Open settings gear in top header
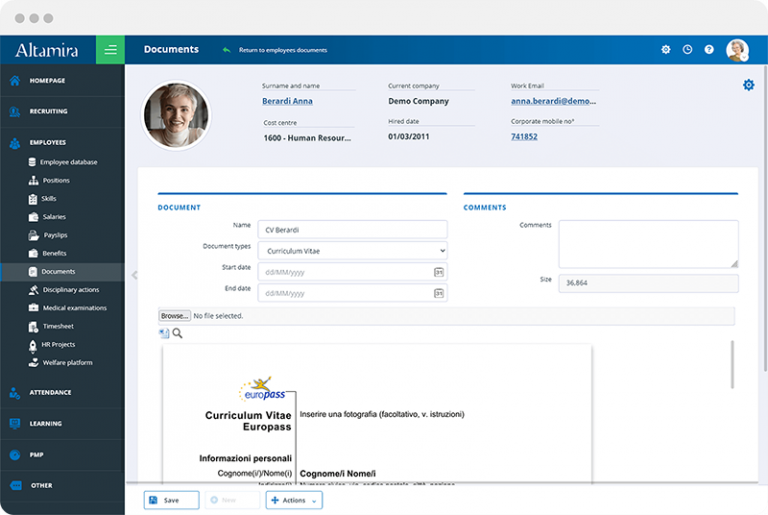 [x=666, y=49]
